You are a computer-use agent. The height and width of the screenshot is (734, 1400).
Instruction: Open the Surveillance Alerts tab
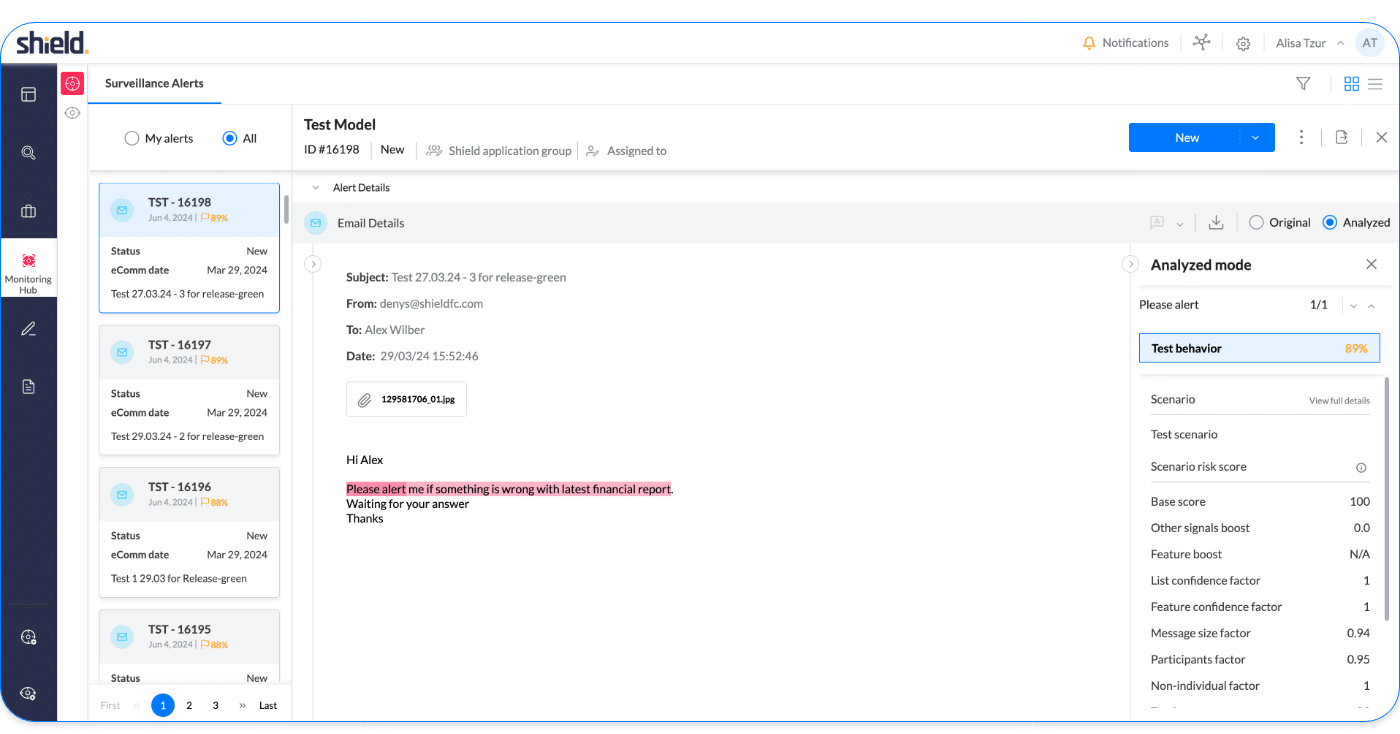point(154,84)
